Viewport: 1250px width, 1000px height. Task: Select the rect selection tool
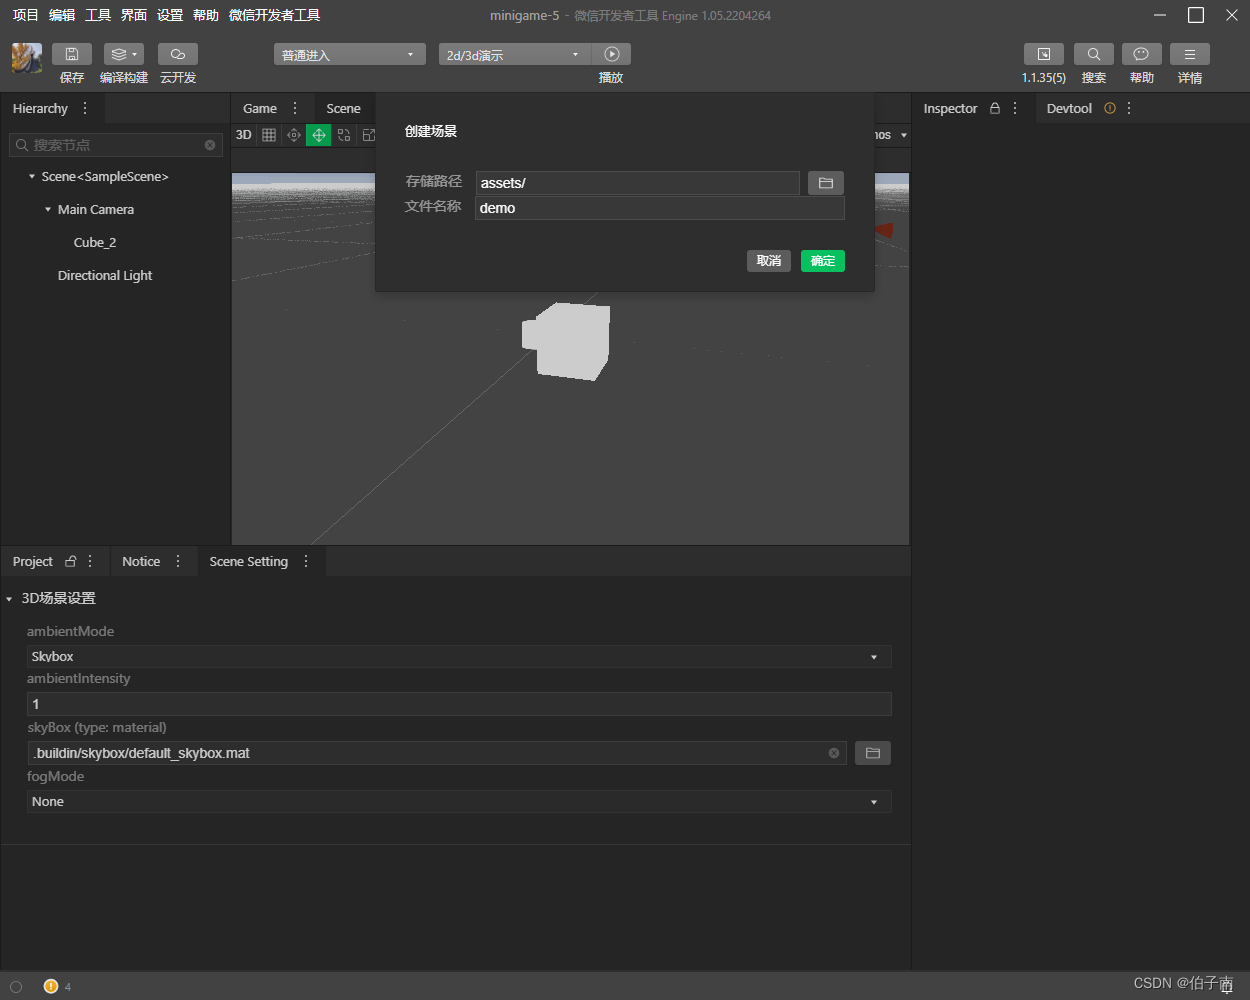click(x=344, y=135)
